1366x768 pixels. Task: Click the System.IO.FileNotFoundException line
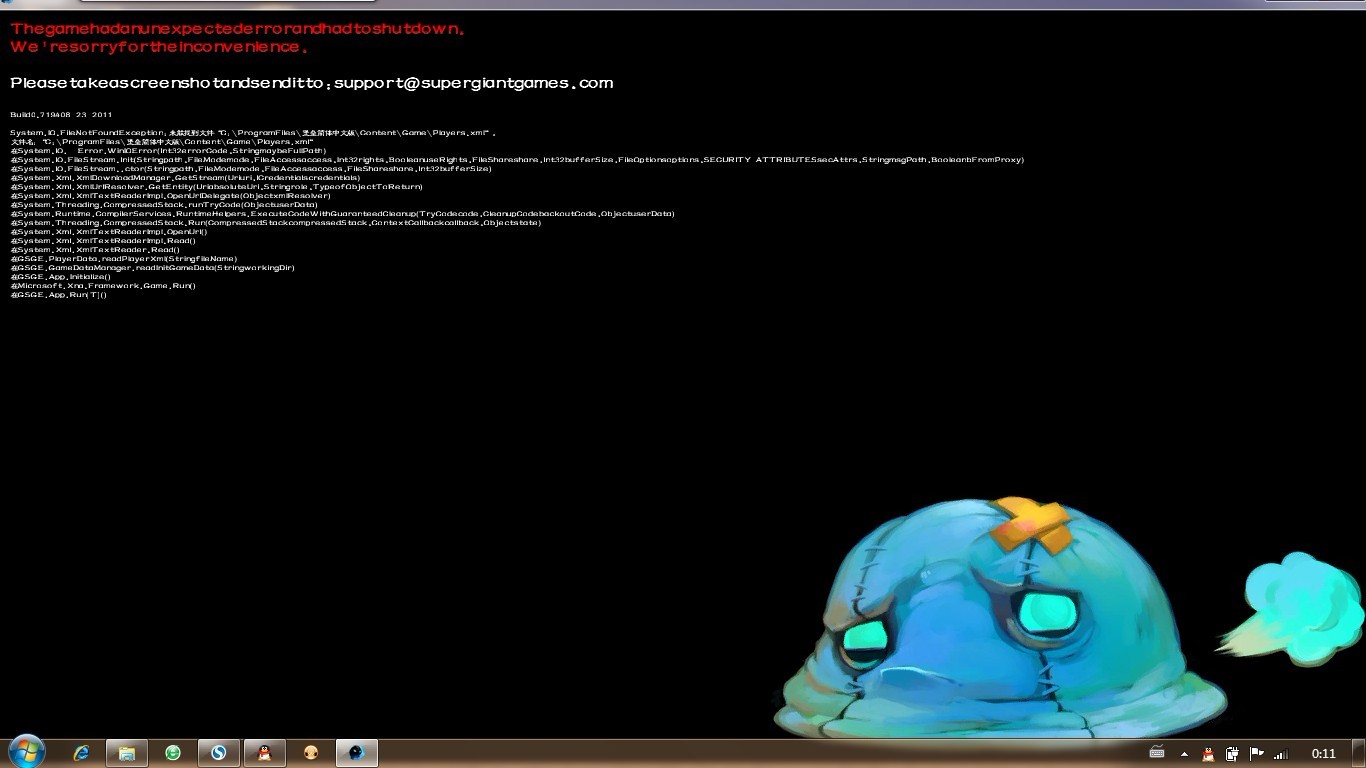(253, 133)
